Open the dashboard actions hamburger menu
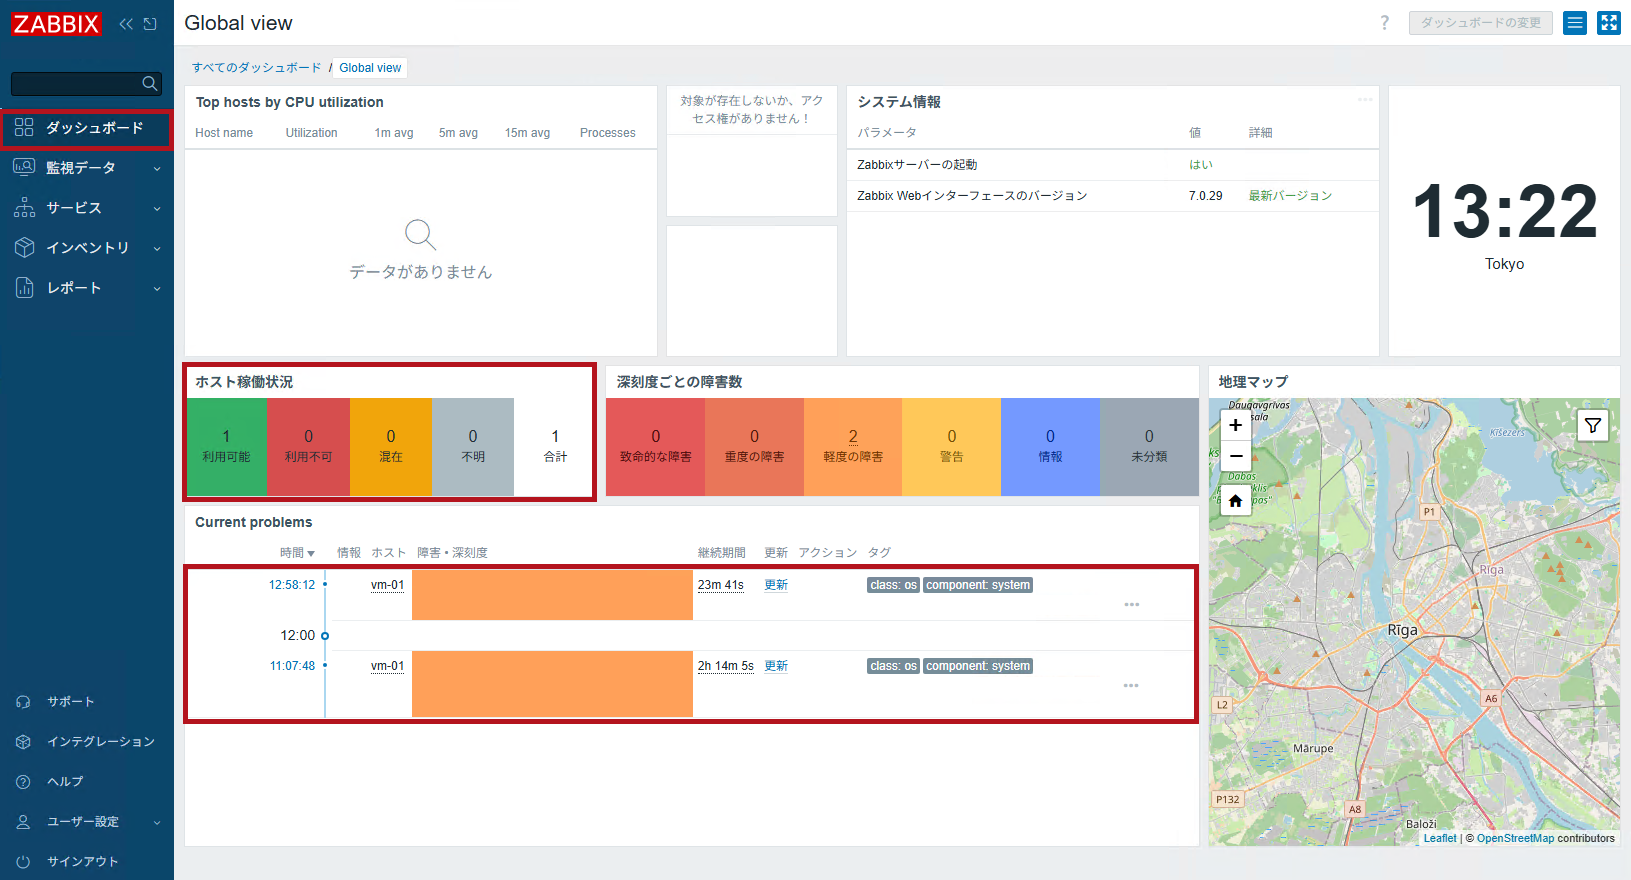1631x880 pixels. pyautogui.click(x=1575, y=23)
